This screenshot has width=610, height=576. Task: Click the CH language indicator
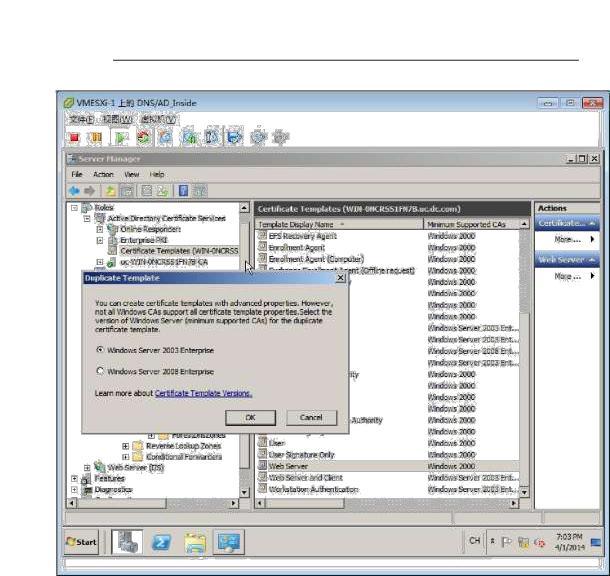click(x=475, y=541)
